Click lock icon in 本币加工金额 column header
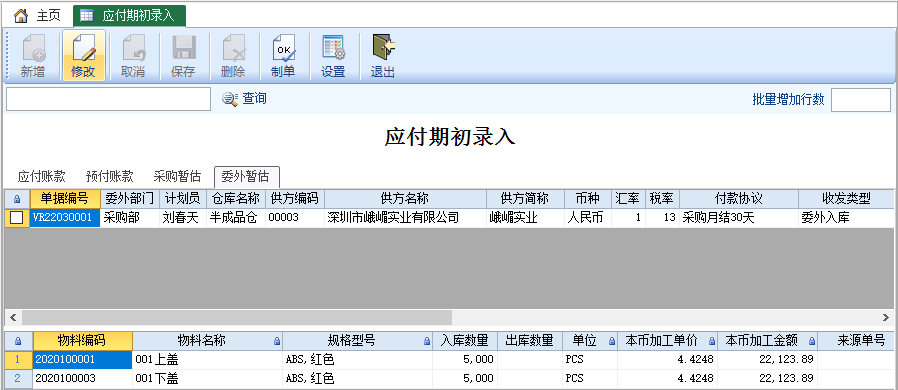 coord(812,341)
